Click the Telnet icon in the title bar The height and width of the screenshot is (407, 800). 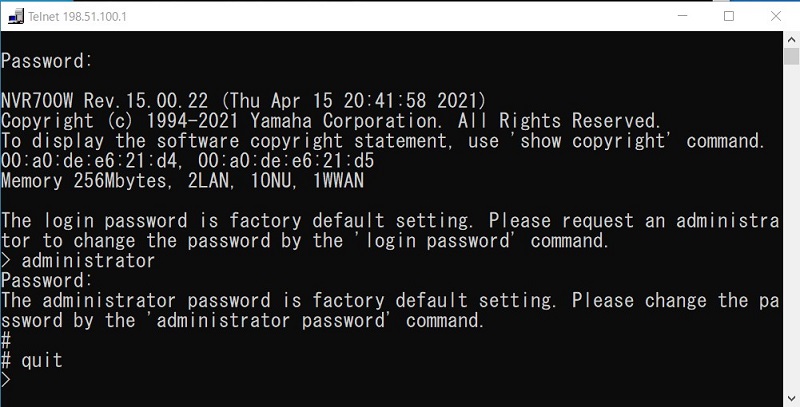tap(15, 17)
